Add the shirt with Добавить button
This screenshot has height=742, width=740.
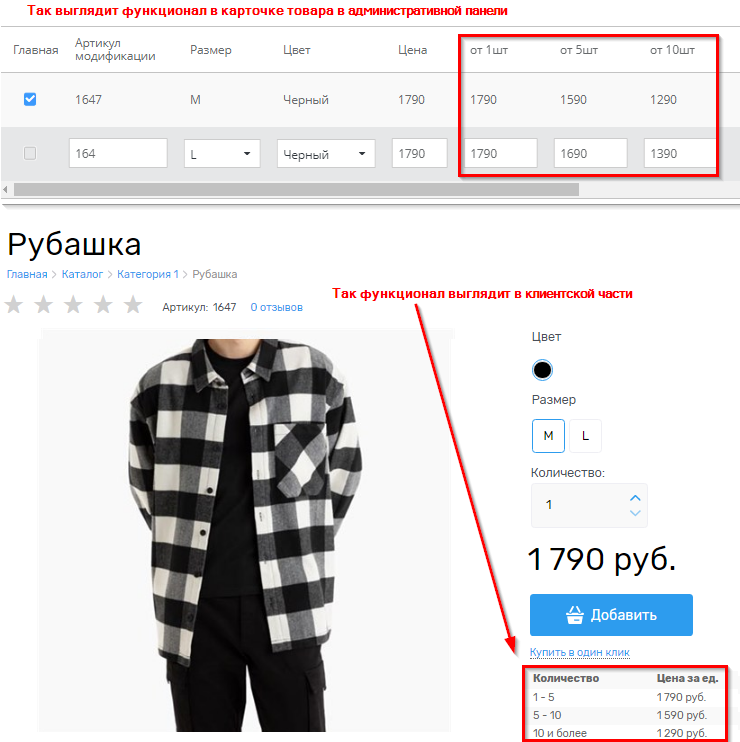click(611, 615)
